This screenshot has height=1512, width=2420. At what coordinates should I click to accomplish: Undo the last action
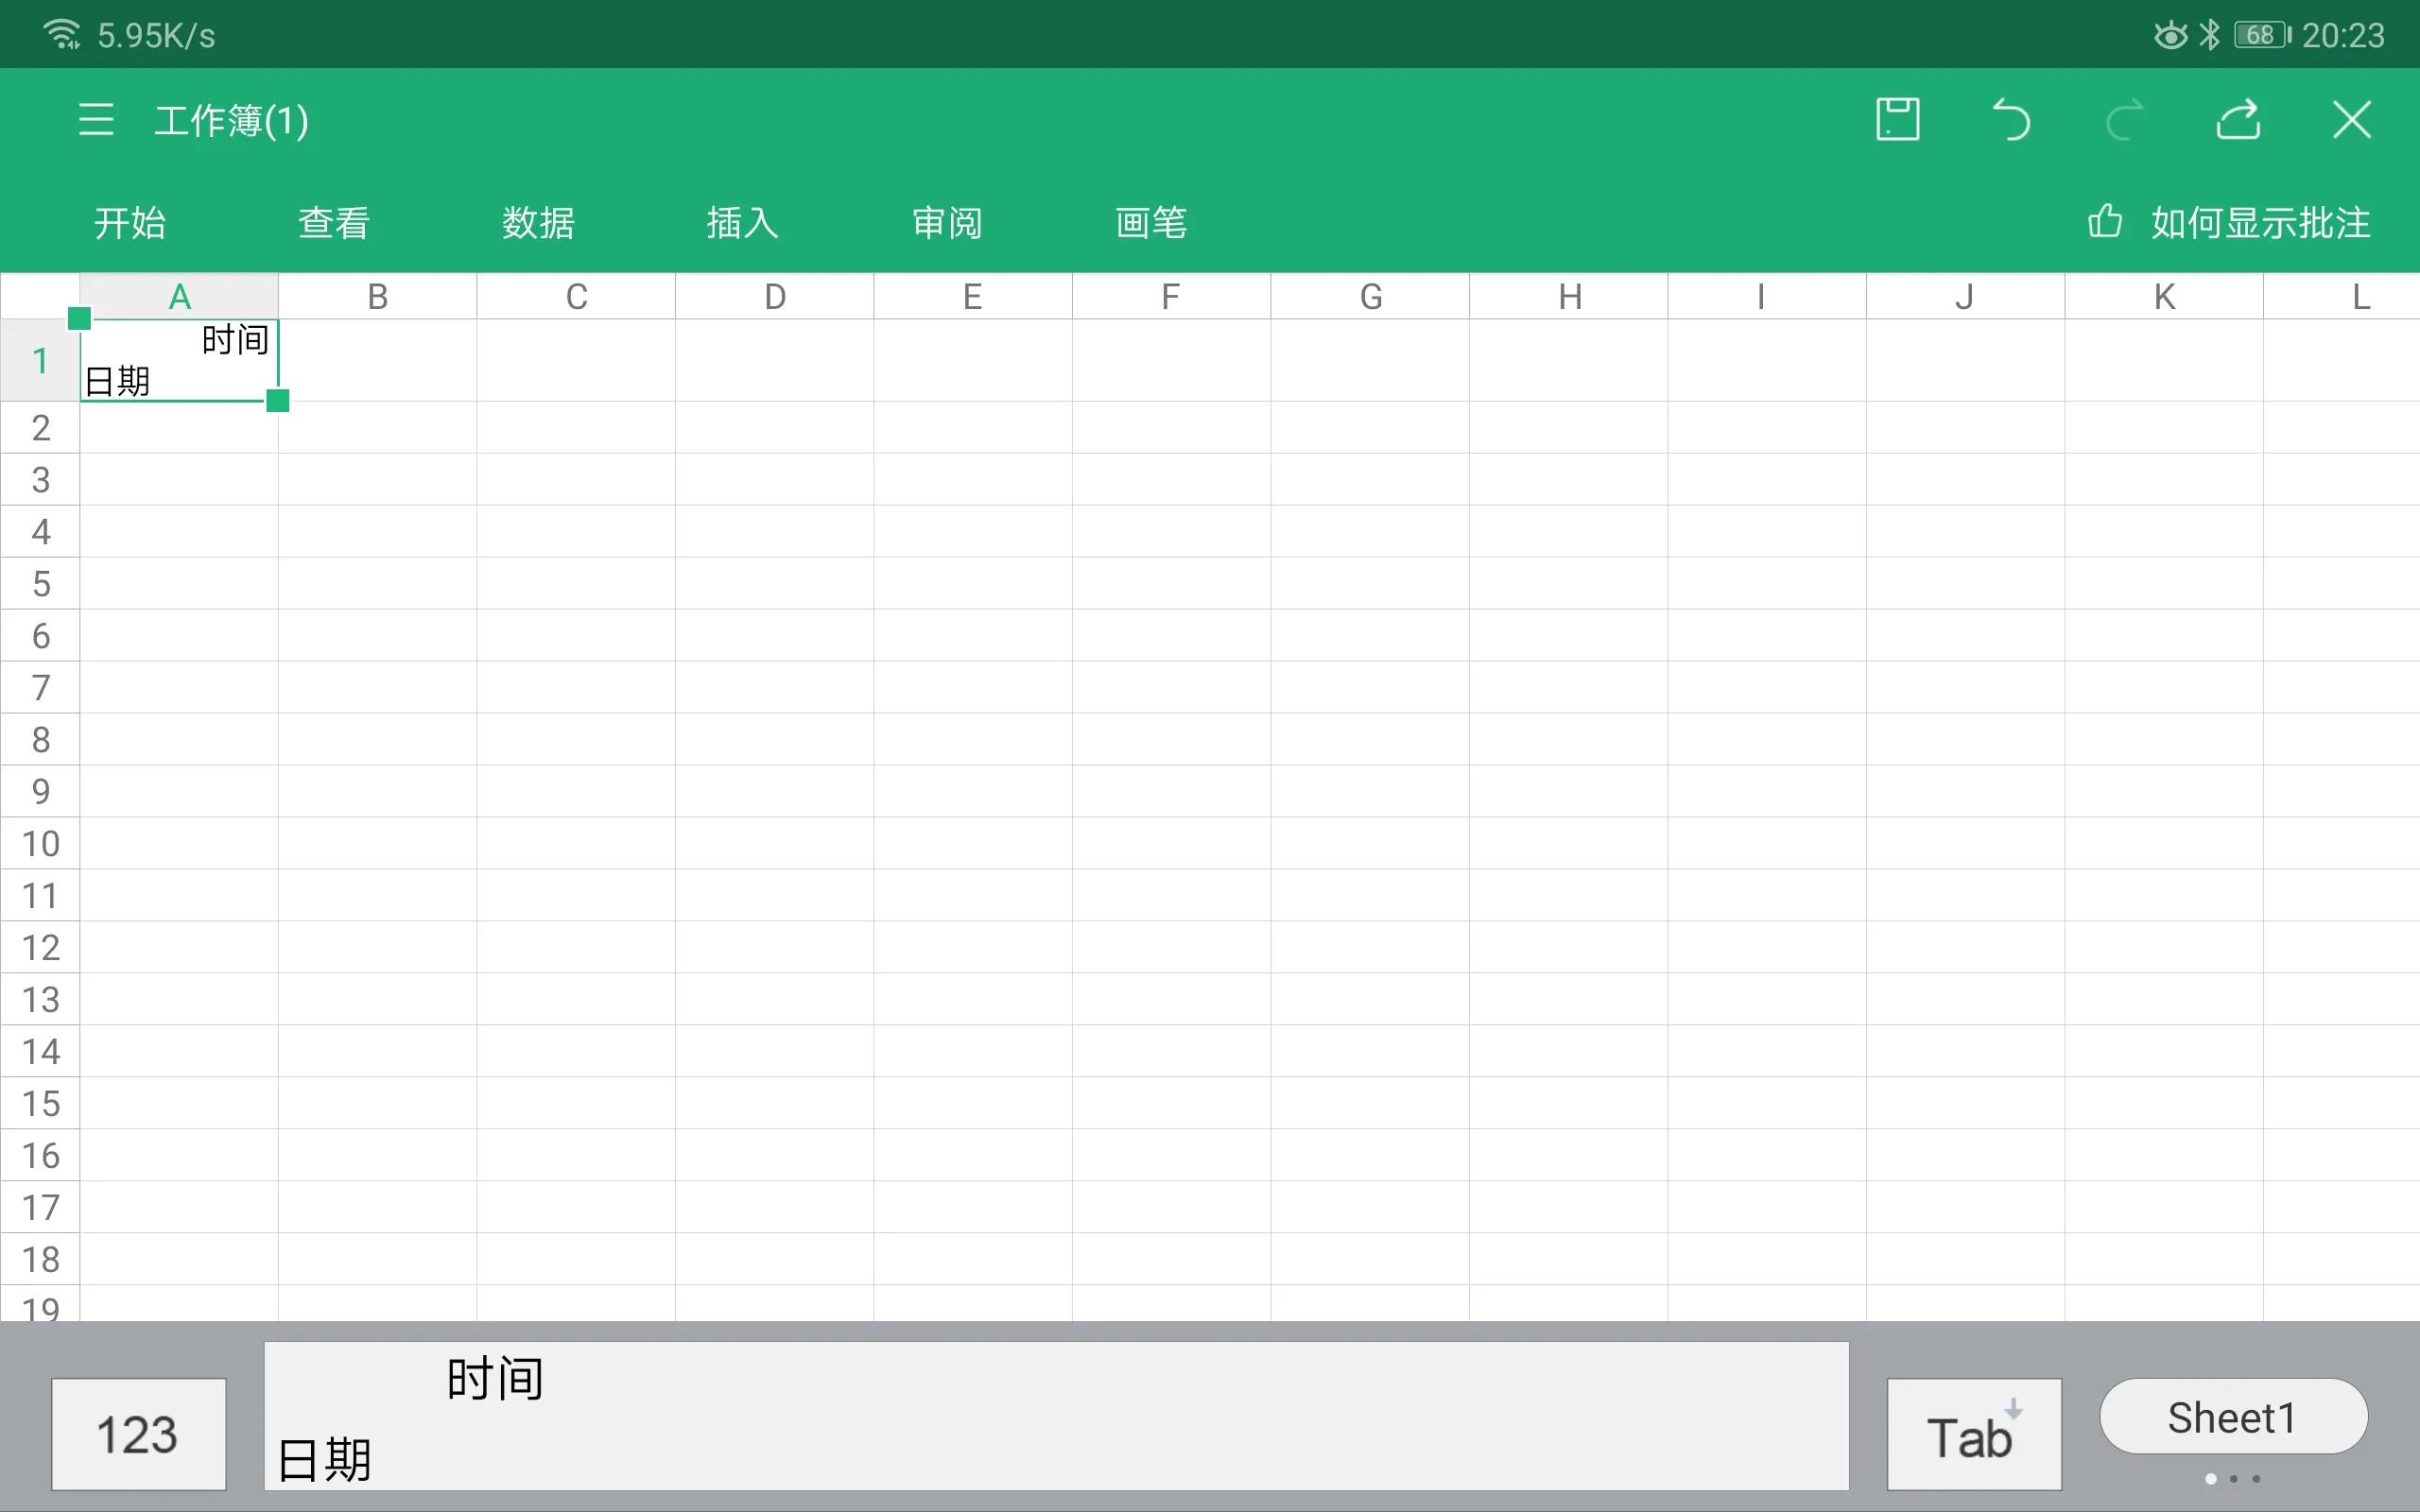pyautogui.click(x=2010, y=119)
